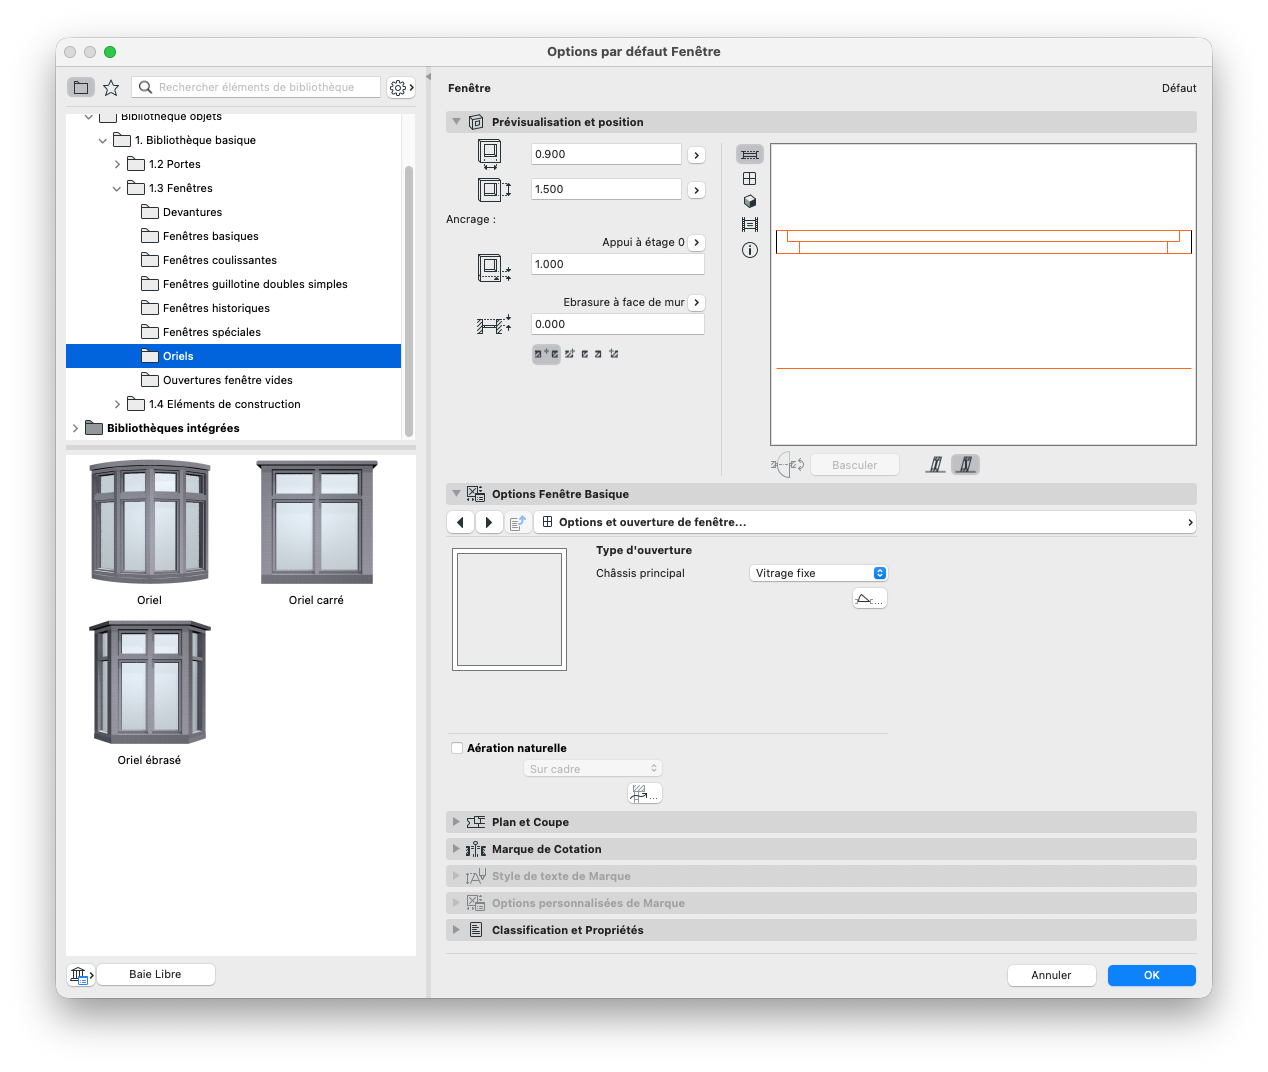Viewport: 1268px width, 1072px height.
Task: Click the window height dimension icon
Action: click(x=494, y=189)
